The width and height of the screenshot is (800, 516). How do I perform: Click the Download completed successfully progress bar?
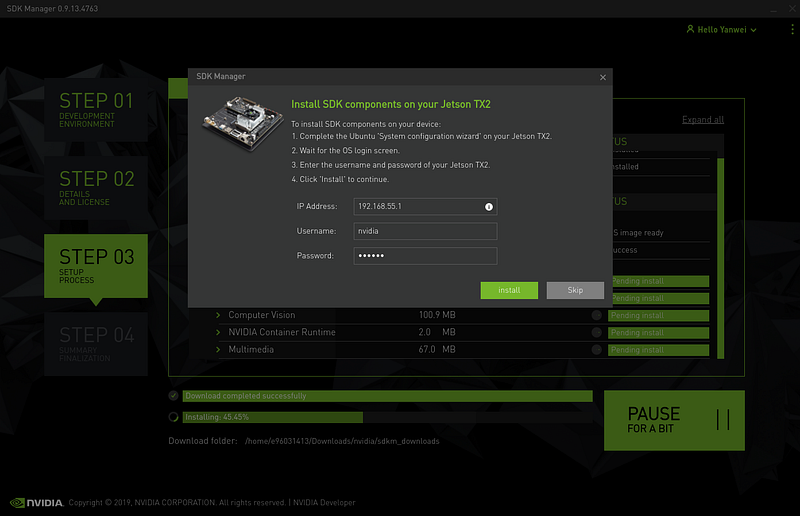[388, 396]
